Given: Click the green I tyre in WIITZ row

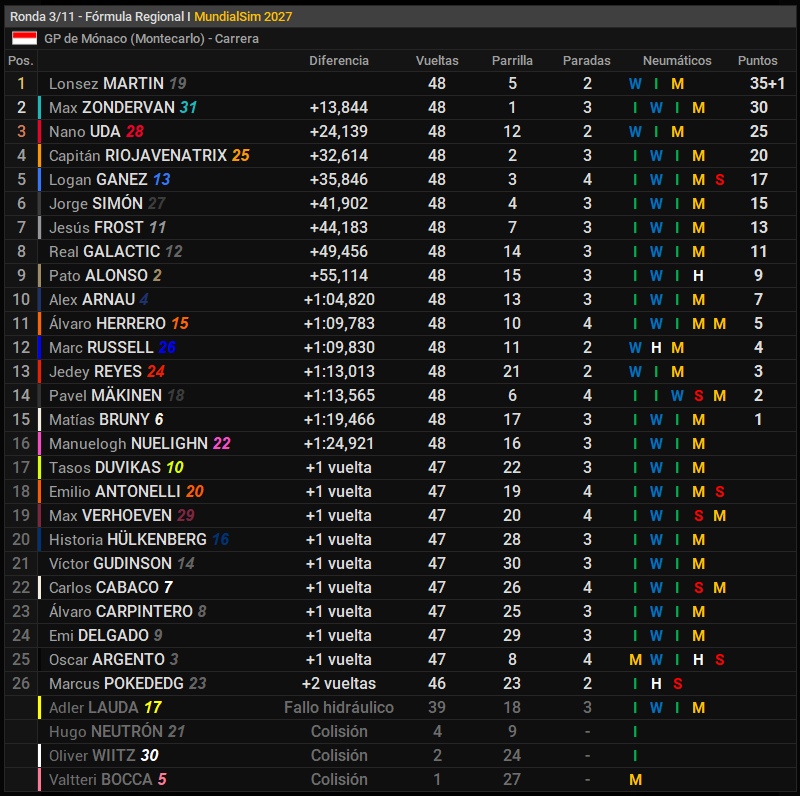Looking at the screenshot, I should tap(635, 755).
